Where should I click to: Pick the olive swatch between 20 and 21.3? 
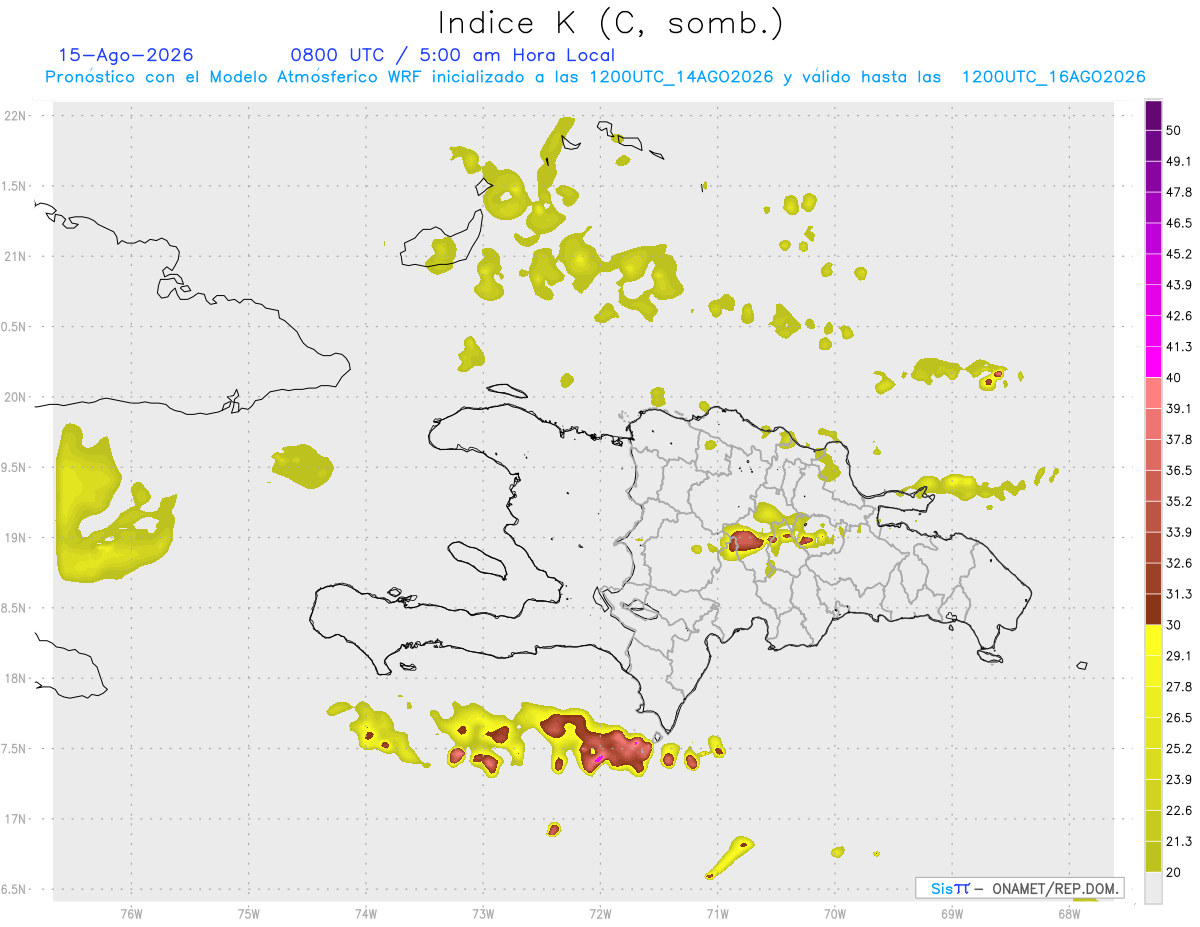[1154, 856]
